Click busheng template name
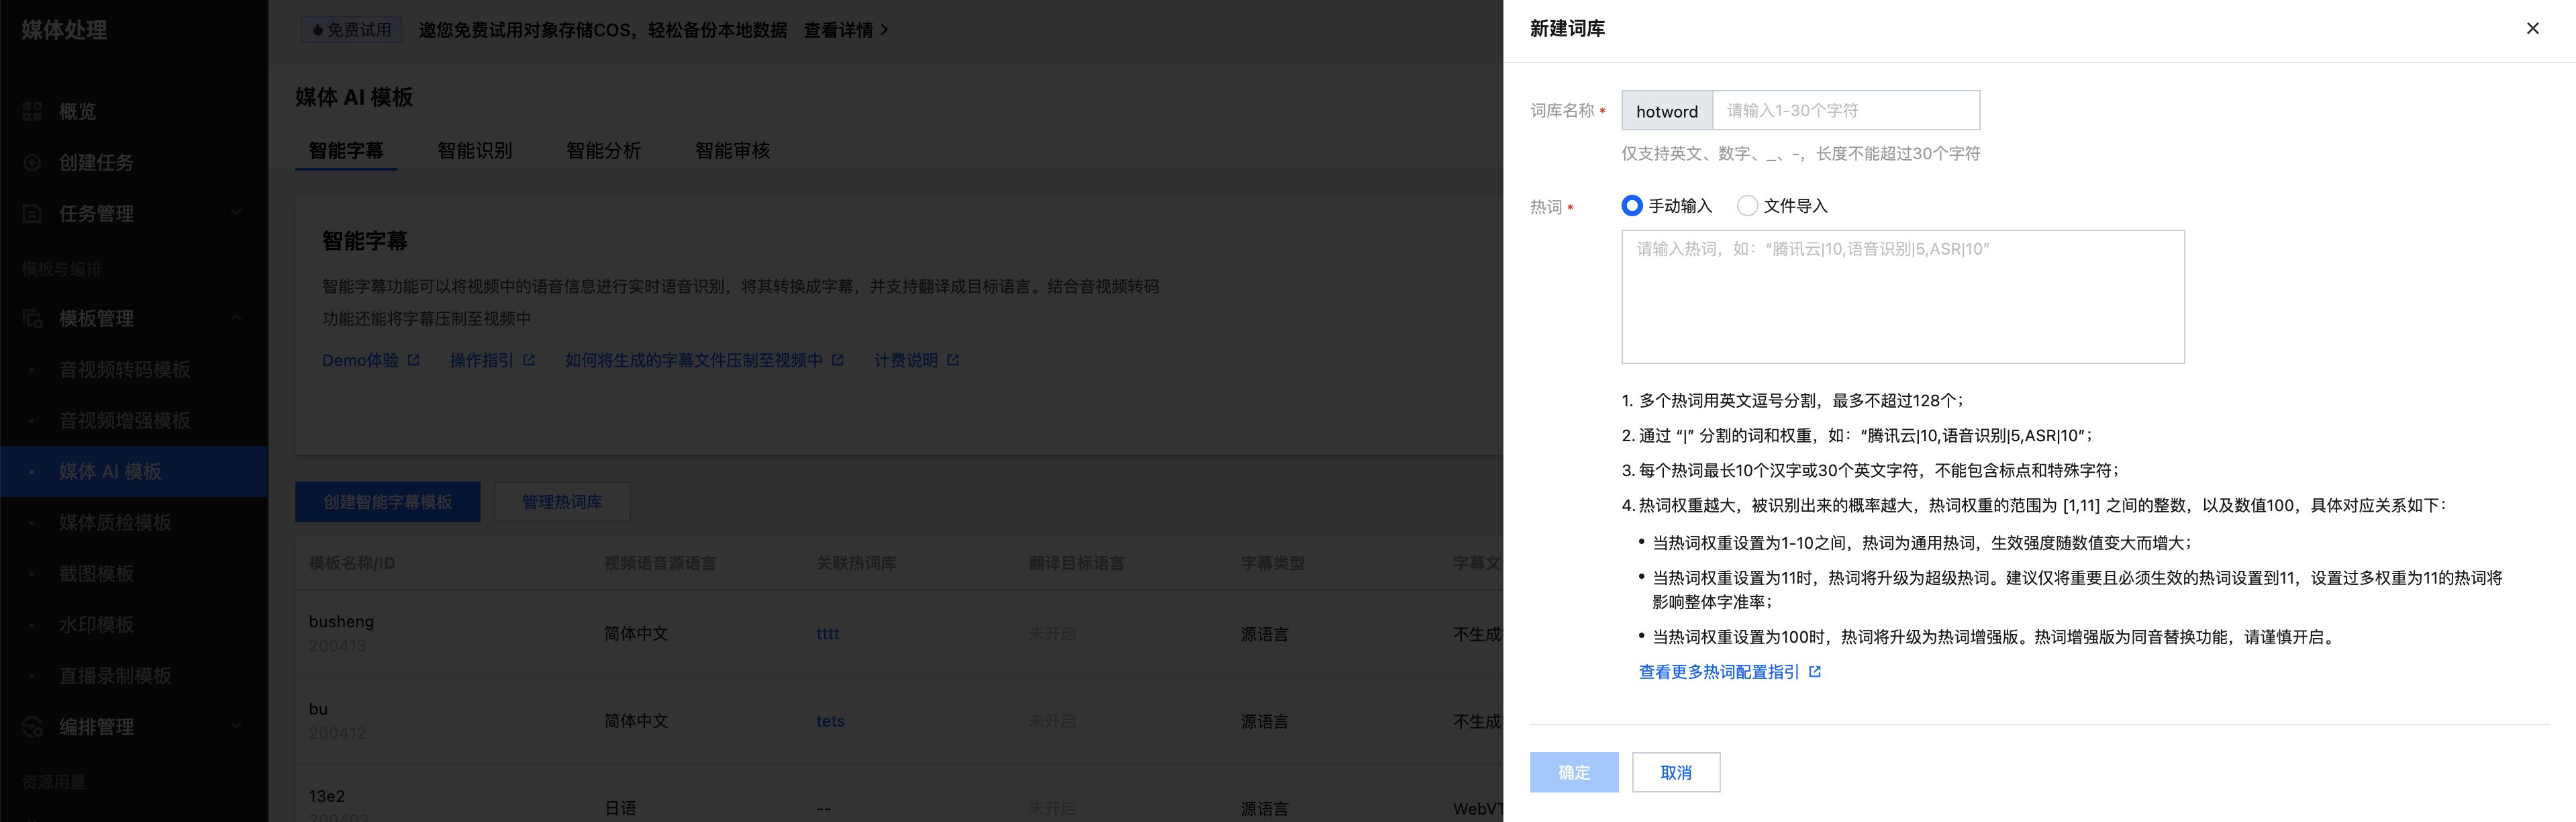Viewport: 2576px width, 822px height. tap(341, 621)
